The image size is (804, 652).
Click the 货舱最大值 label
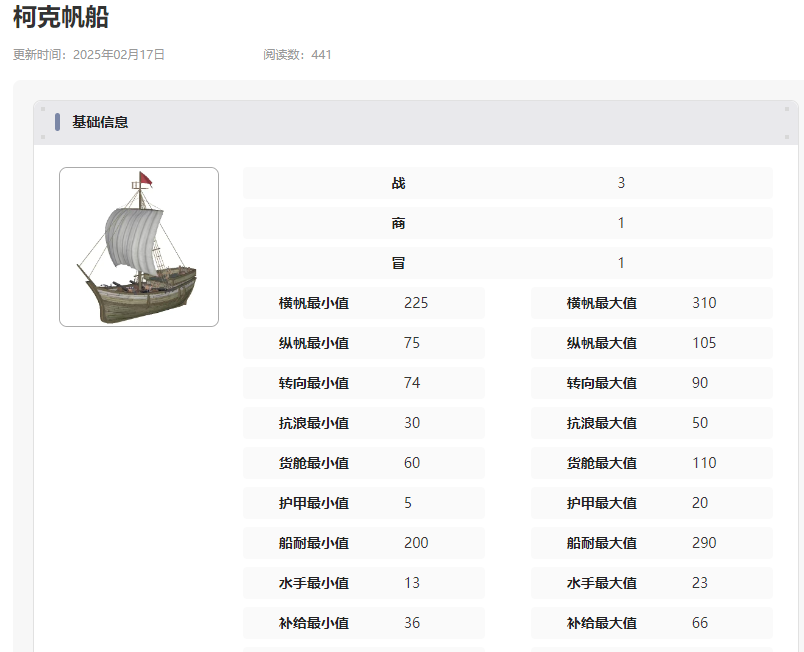(602, 463)
